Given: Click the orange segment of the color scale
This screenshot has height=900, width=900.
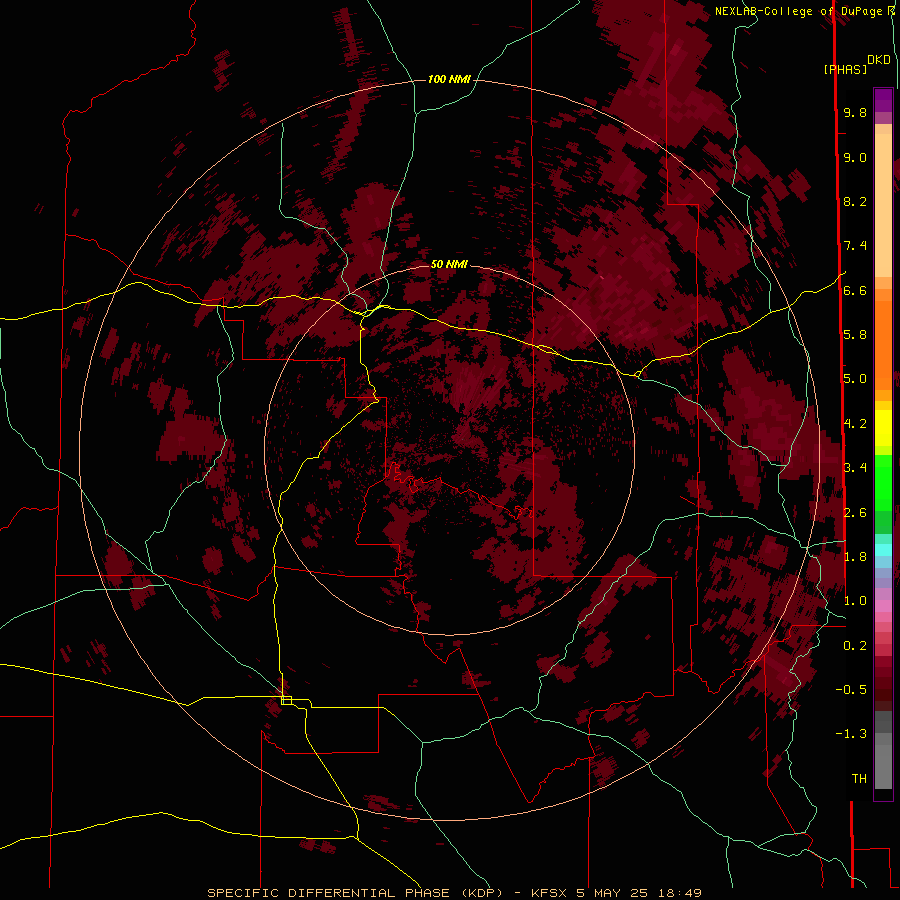Looking at the screenshot, I should pyautogui.click(x=883, y=345).
